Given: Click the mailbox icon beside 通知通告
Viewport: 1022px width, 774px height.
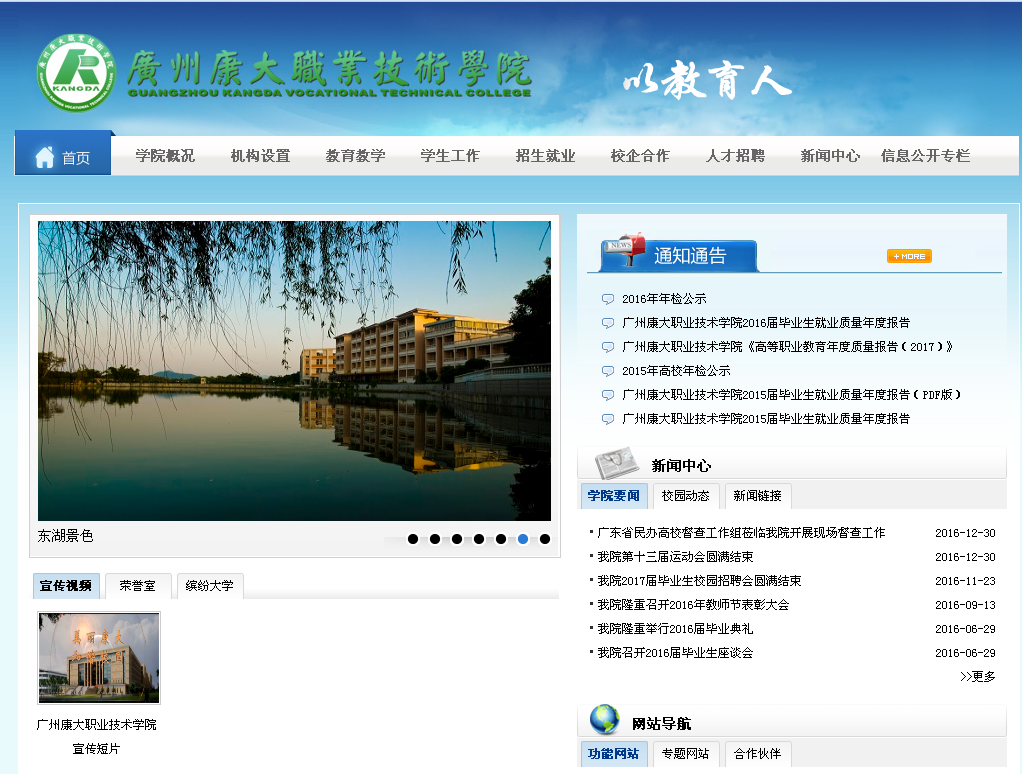Looking at the screenshot, I should pos(623,251).
